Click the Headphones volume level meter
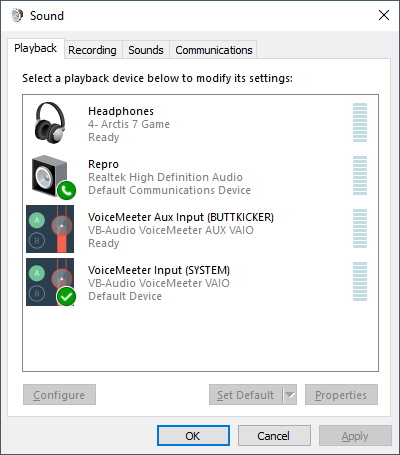The width and height of the screenshot is (400, 455). (x=360, y=122)
